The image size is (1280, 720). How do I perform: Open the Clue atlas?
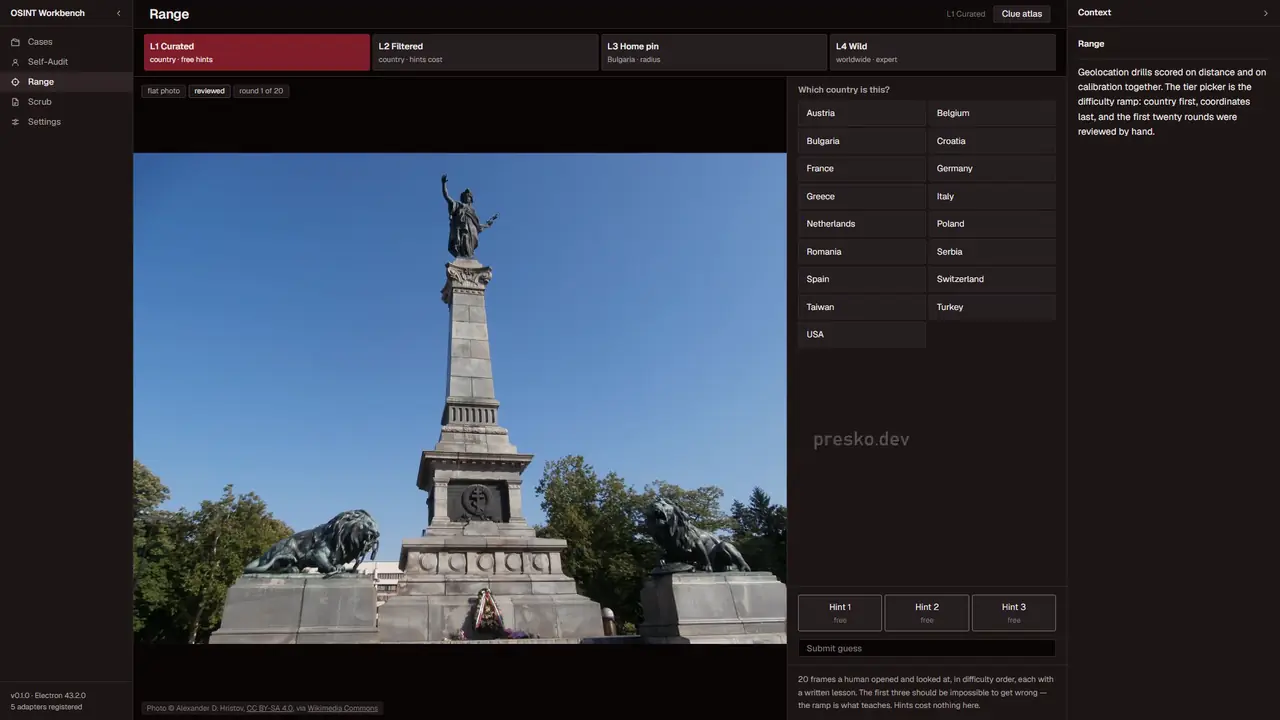tap(1022, 14)
